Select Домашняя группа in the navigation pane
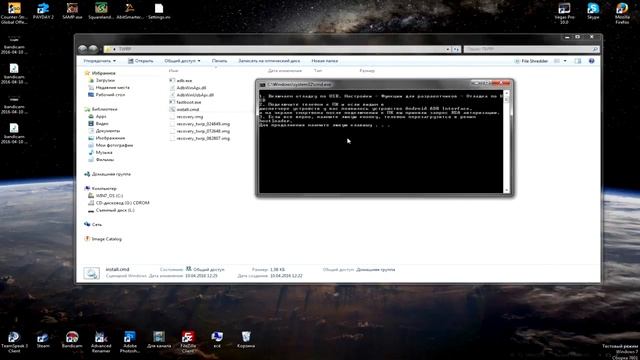640x360 pixels. pyautogui.click(x=107, y=174)
